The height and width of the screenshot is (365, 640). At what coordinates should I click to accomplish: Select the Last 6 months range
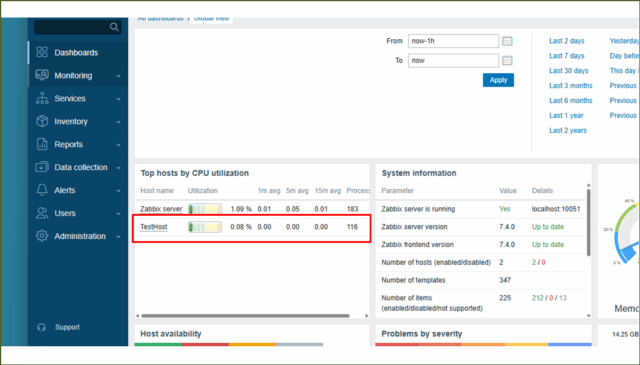(x=571, y=100)
